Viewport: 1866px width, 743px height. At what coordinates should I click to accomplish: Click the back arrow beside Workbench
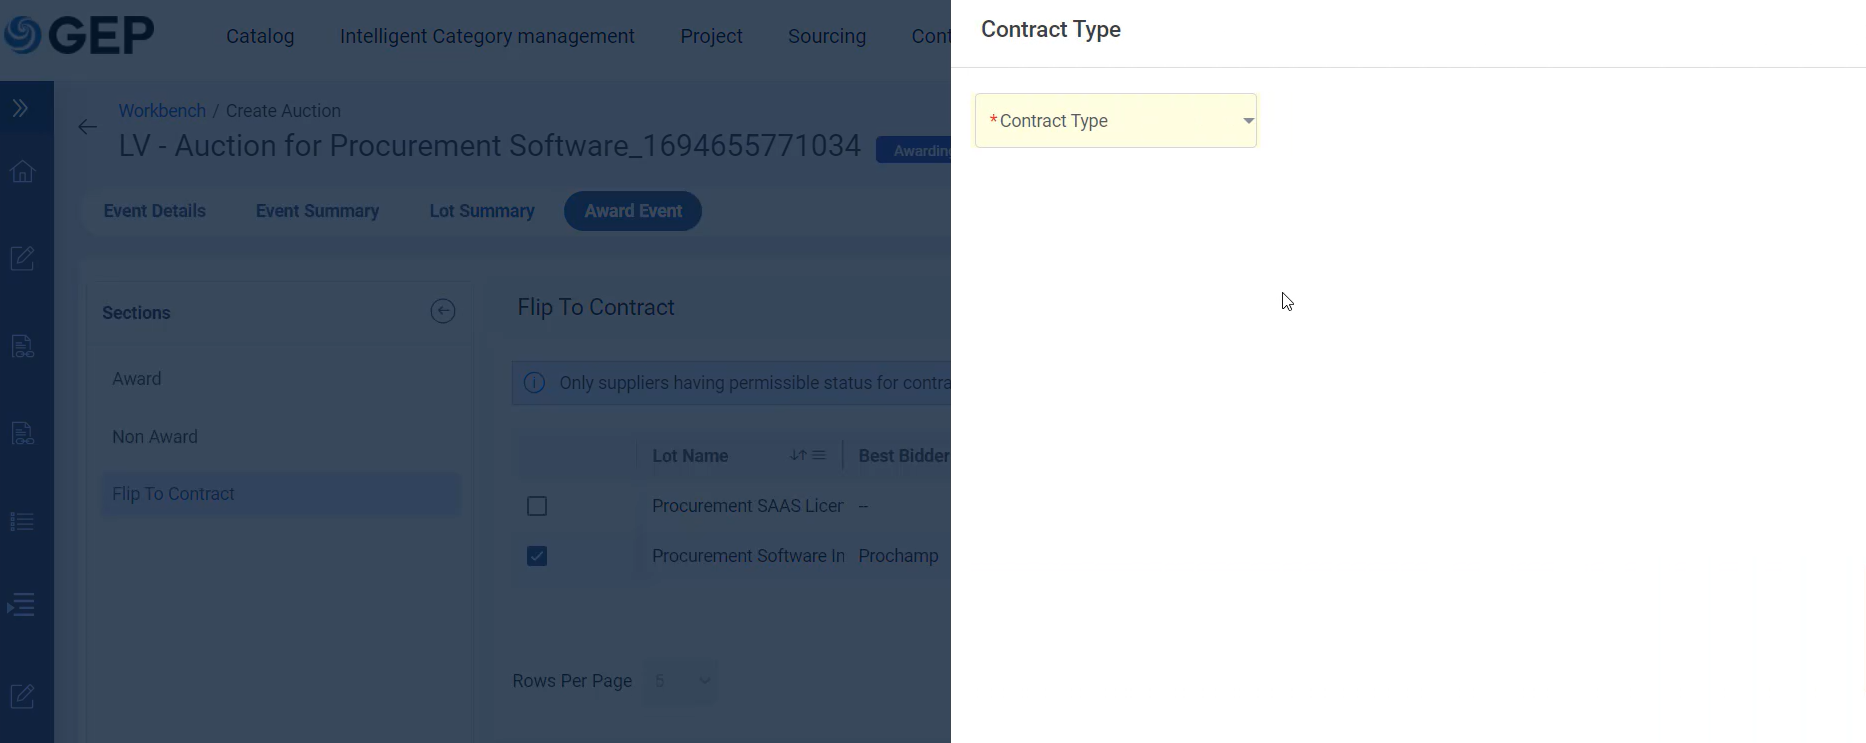pos(88,127)
